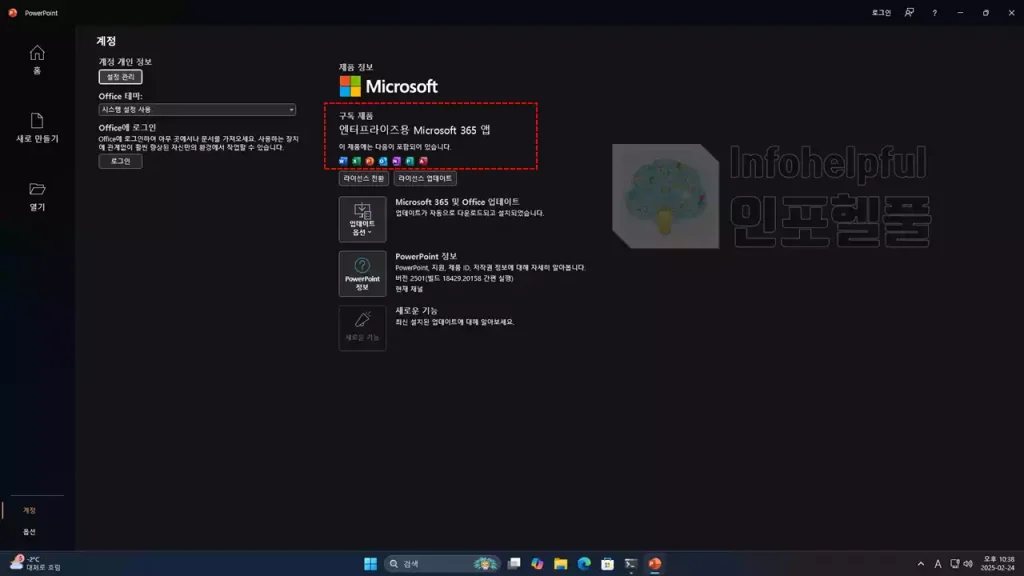Open the volume speaker tray icon
Image resolution: width=1024 pixels, height=576 pixels.
click(968, 564)
